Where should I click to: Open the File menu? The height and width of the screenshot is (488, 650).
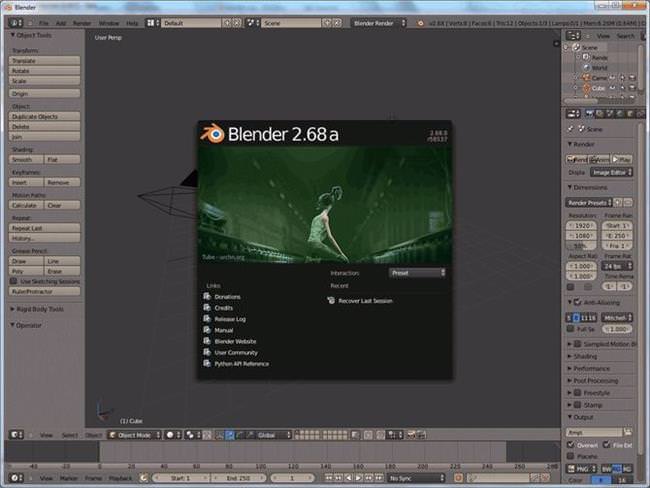(x=44, y=23)
